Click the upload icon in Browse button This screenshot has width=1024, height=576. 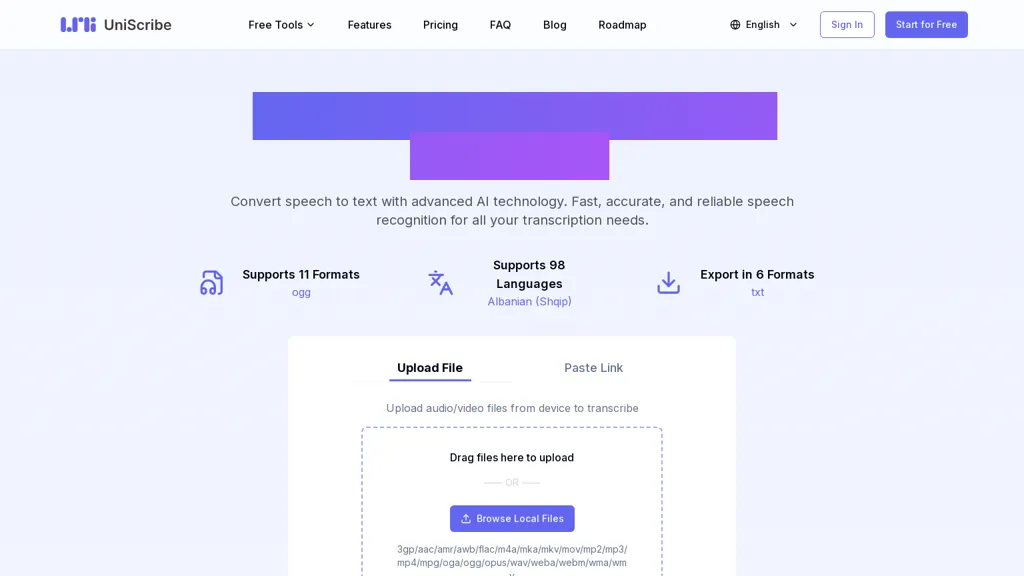(x=466, y=519)
